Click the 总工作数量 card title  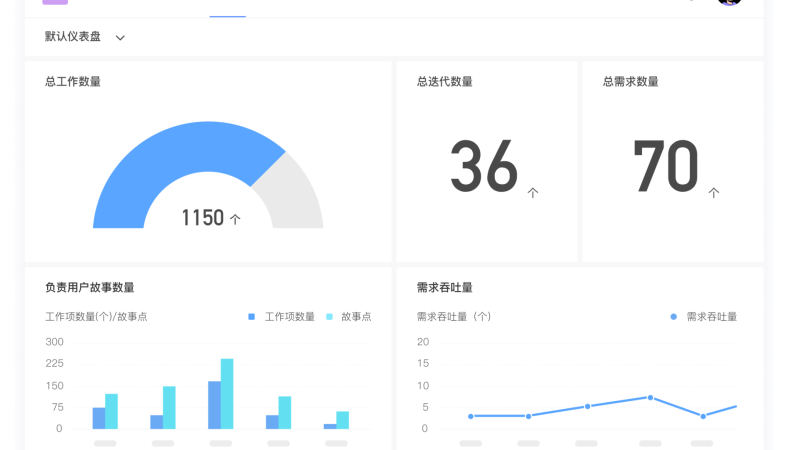pyautogui.click(x=73, y=82)
